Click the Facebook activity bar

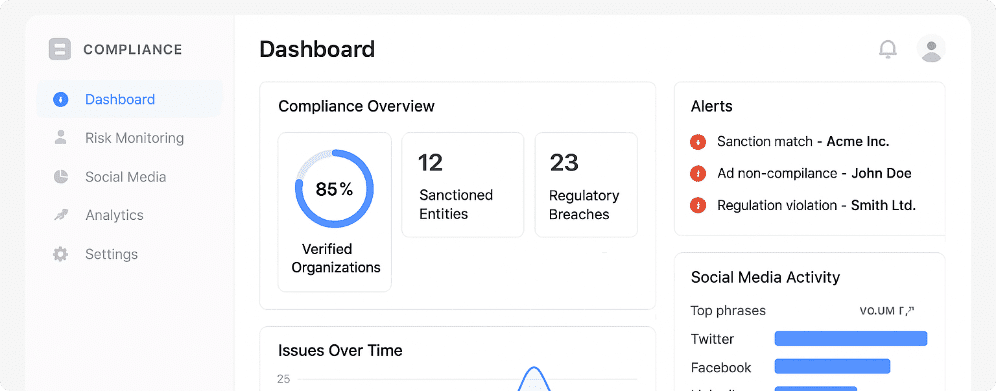tap(832, 366)
